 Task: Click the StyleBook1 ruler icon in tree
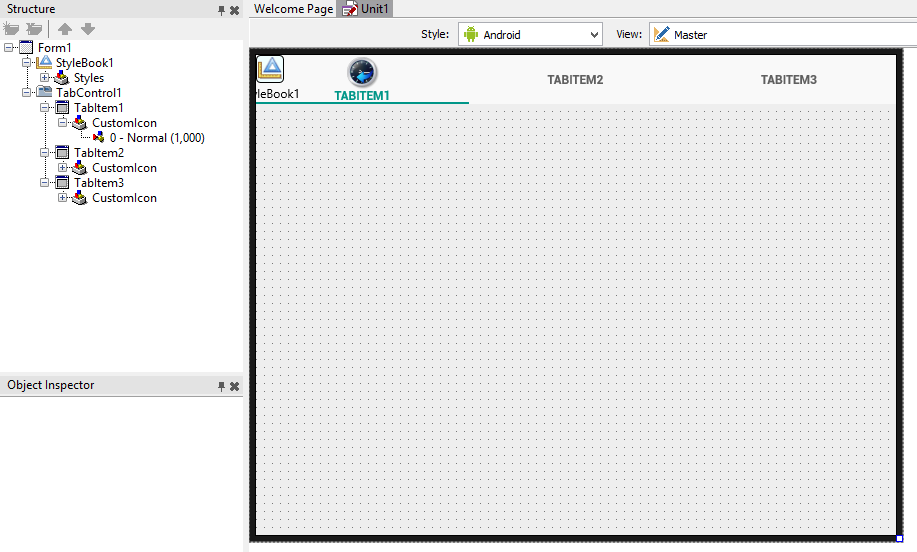pos(44,62)
